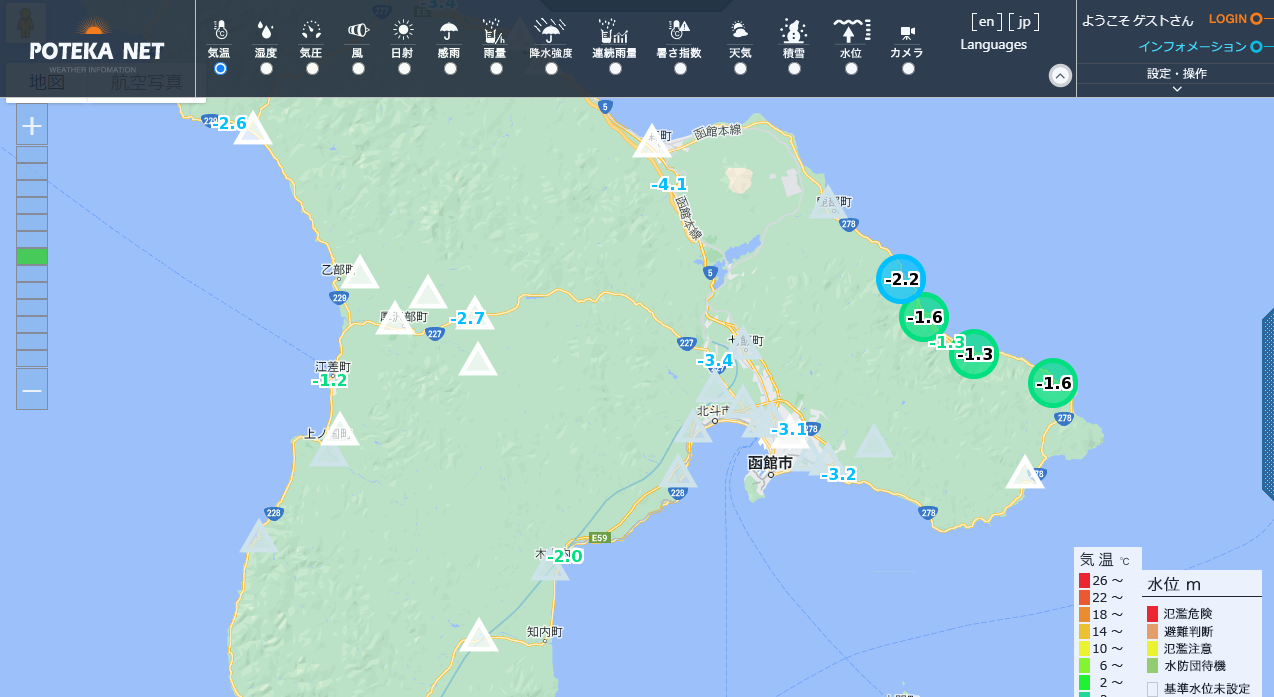Click the 風 wind sock icon

[x=357, y=30]
